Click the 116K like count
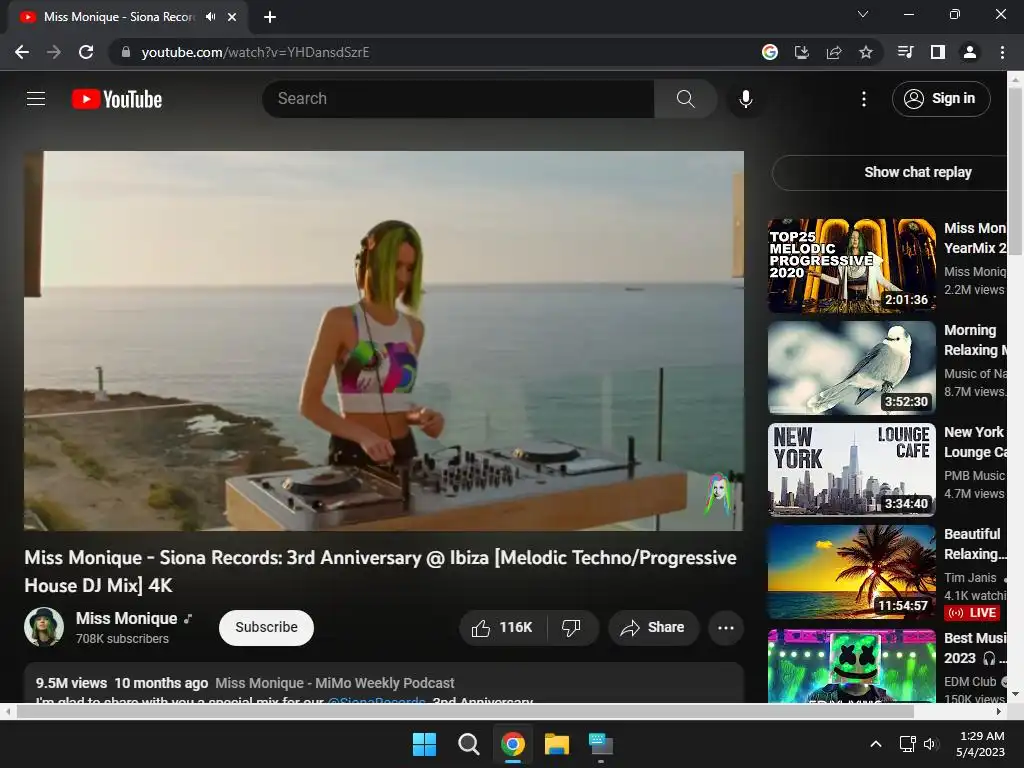Screen dimensions: 1024x768 515,628
